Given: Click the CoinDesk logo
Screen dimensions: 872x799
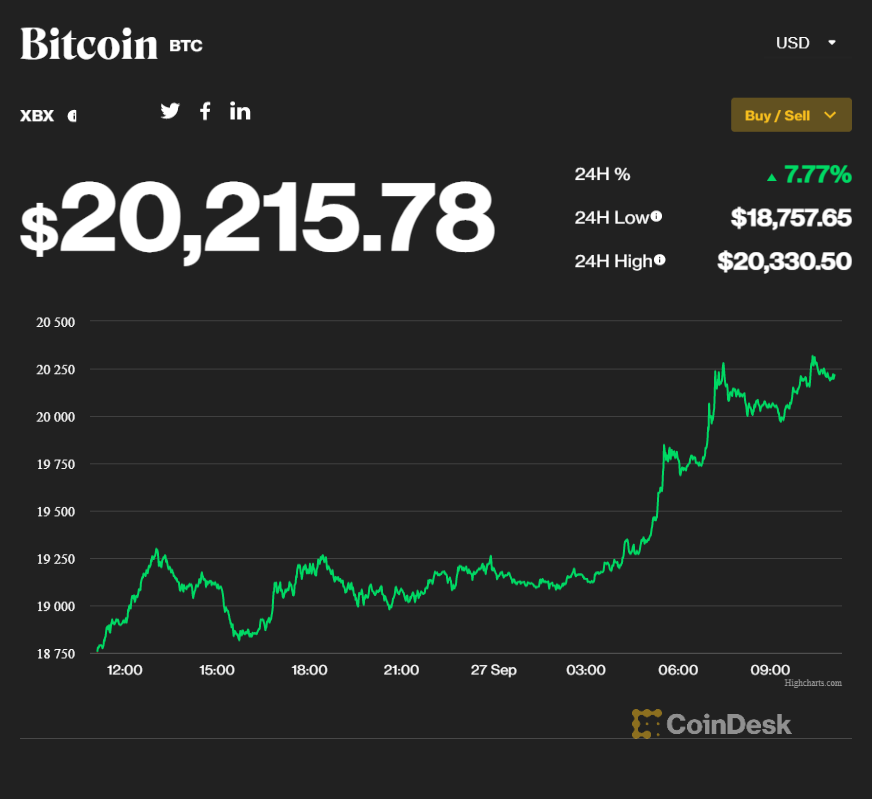Looking at the screenshot, I should point(710,723).
